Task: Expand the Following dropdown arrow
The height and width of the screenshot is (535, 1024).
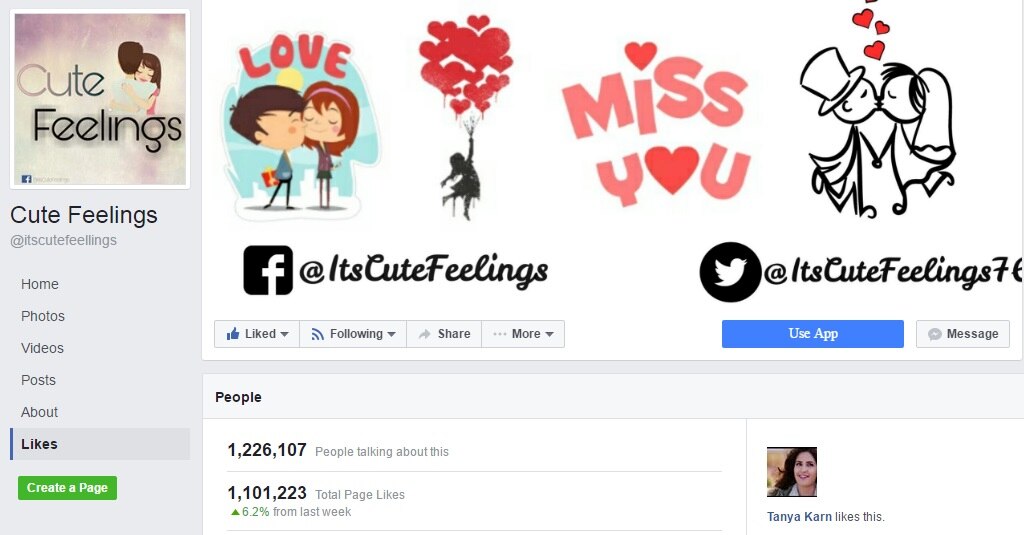Action: tap(391, 334)
